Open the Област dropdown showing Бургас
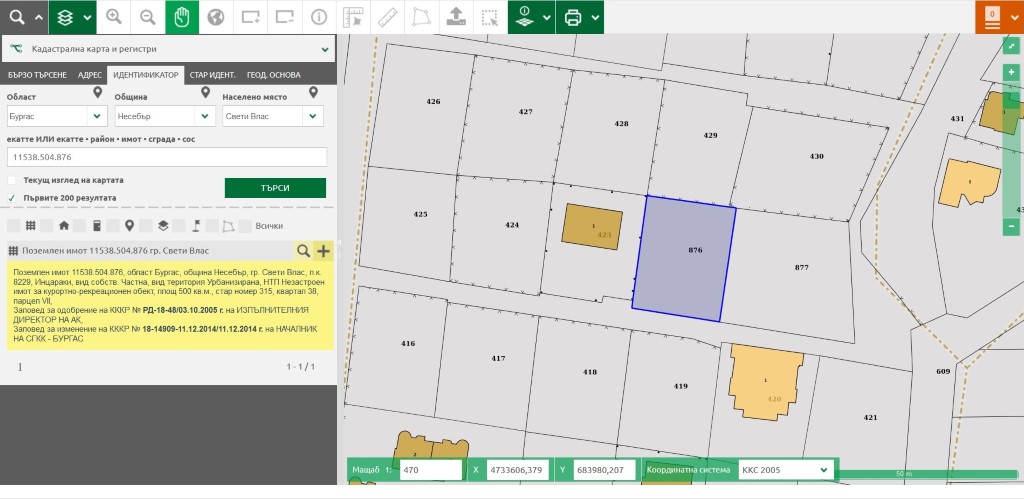 tap(55, 116)
